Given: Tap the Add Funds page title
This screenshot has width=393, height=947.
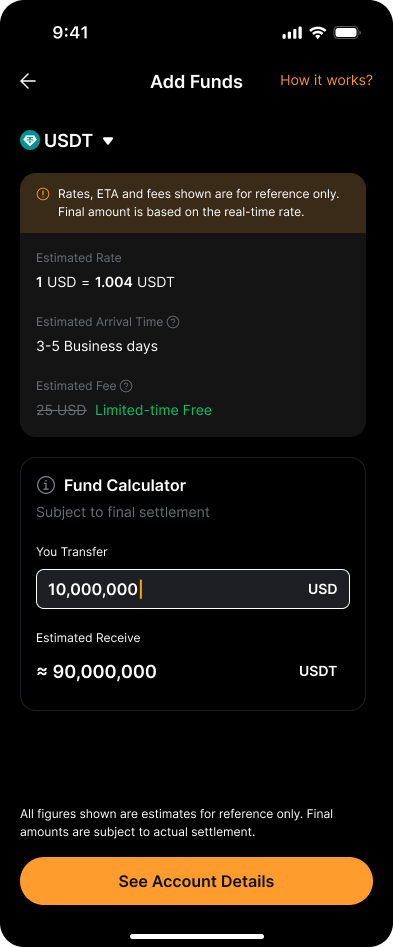Looking at the screenshot, I should [196, 82].
